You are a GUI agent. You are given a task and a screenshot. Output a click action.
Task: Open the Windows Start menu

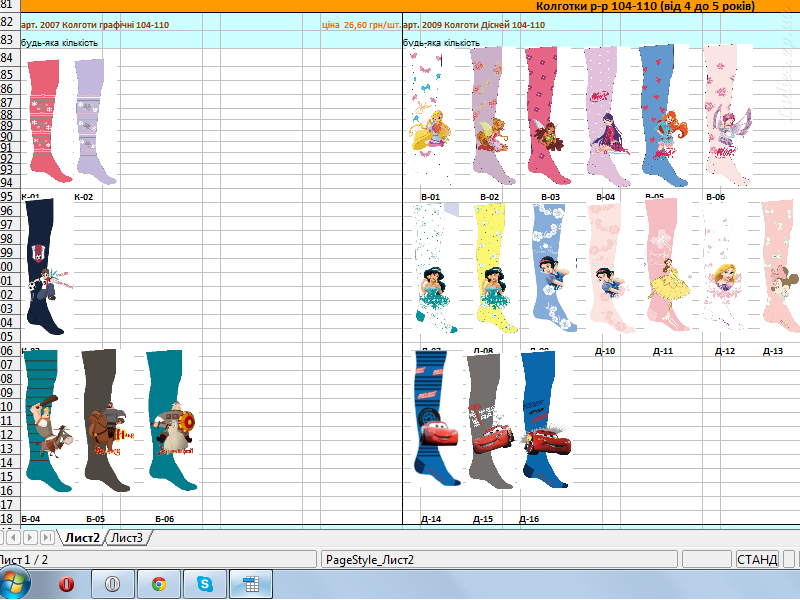pyautogui.click(x=13, y=584)
